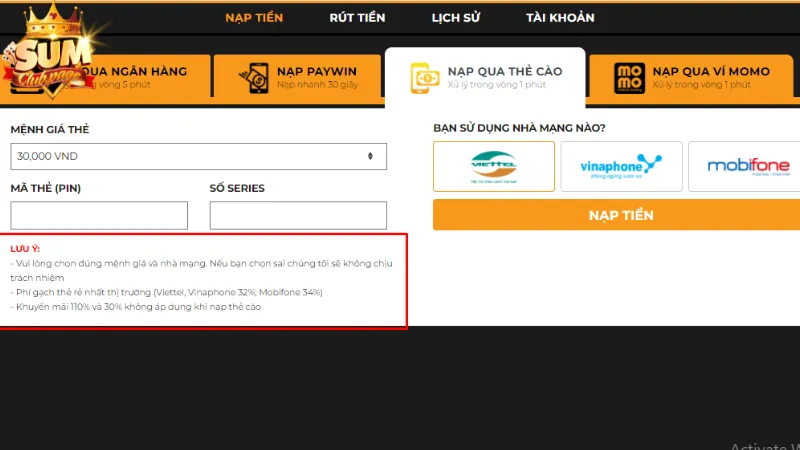
Task: Click the scratch card deposit icon
Action: [x=426, y=77]
